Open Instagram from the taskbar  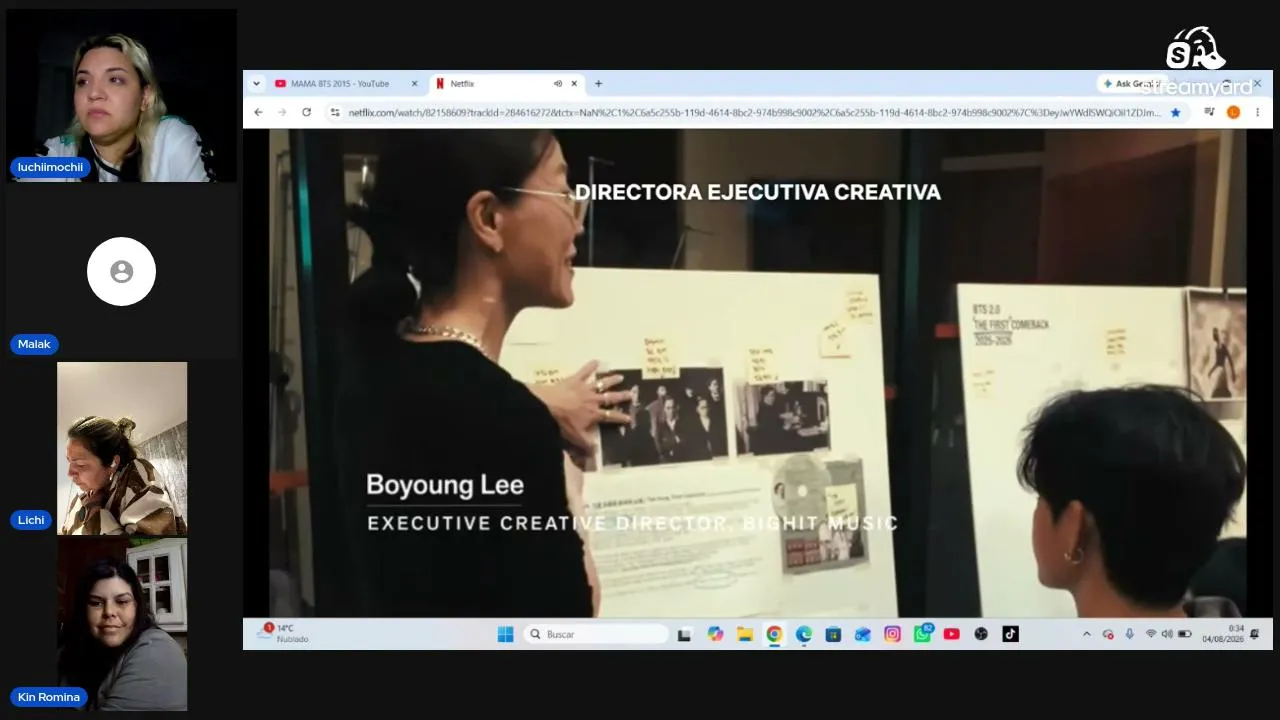click(893, 634)
